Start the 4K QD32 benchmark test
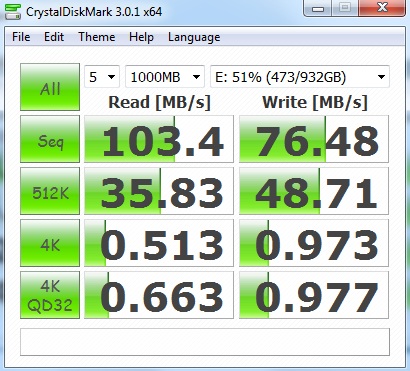 (50, 295)
